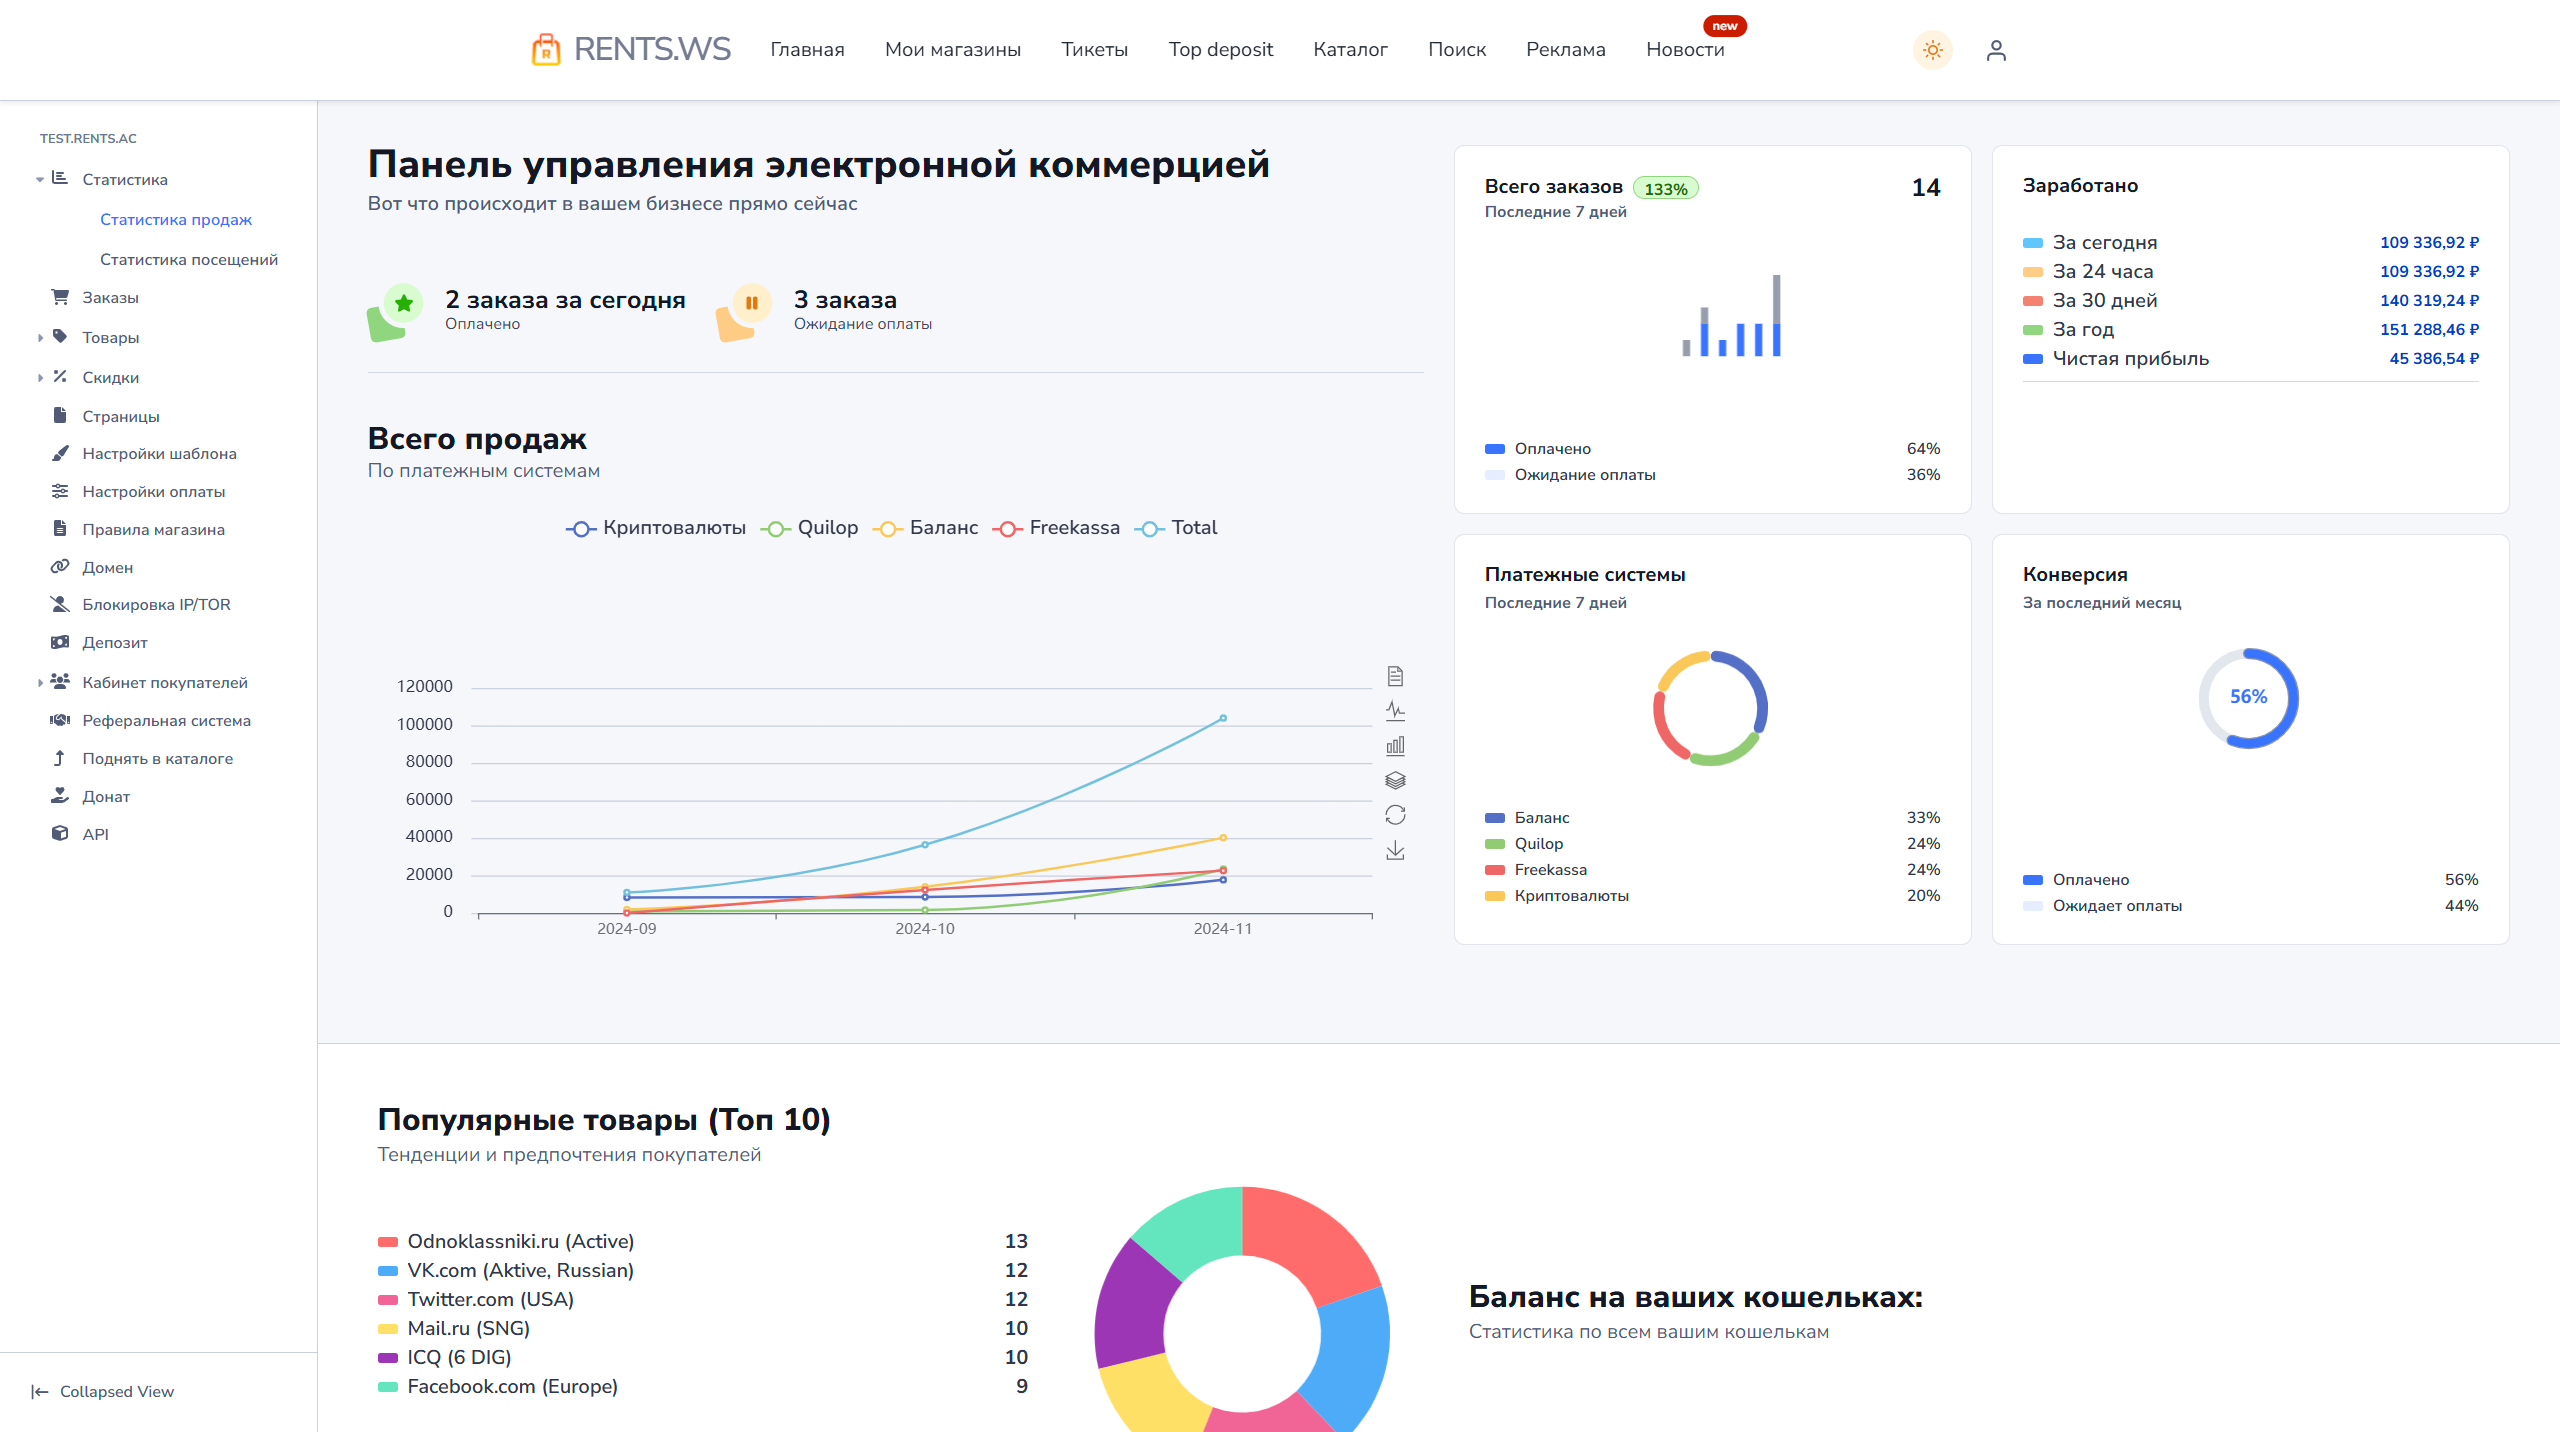Click the Депозит money icon

tap(60, 642)
